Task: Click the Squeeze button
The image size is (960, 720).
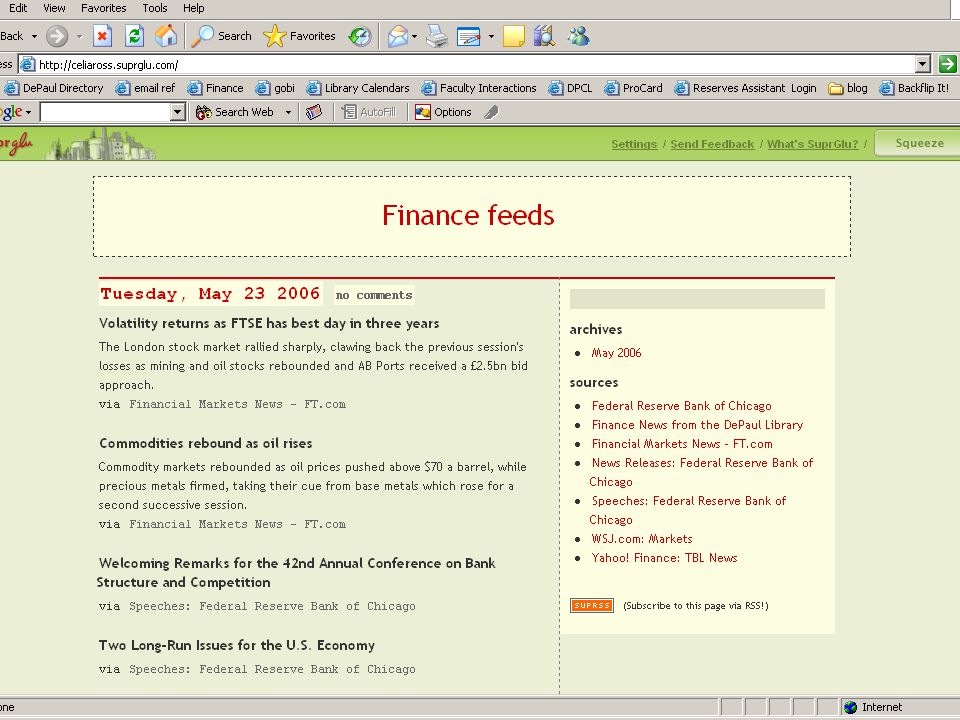Action: tap(919, 143)
